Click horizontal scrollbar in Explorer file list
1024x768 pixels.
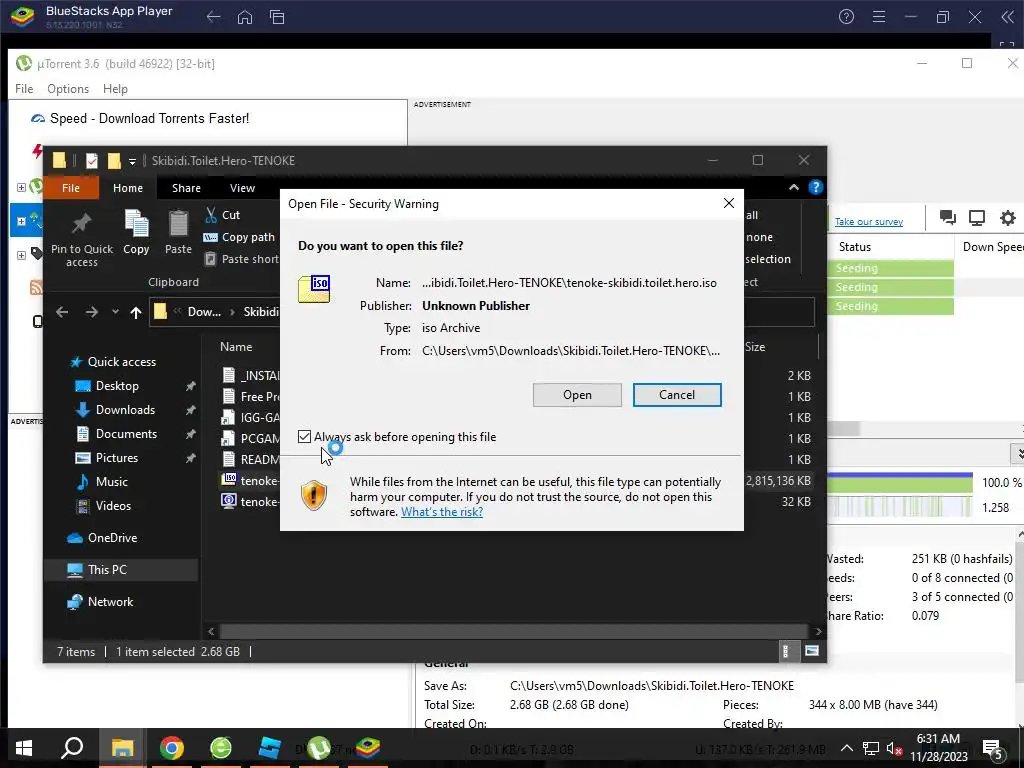[514, 632]
